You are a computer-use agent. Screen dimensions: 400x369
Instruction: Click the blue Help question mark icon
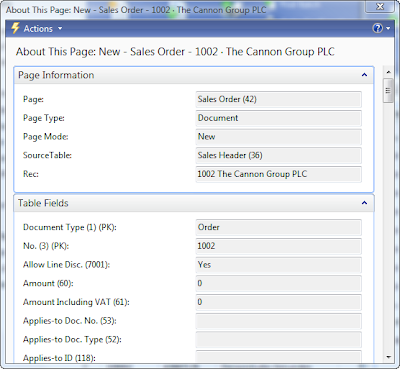[377, 29]
